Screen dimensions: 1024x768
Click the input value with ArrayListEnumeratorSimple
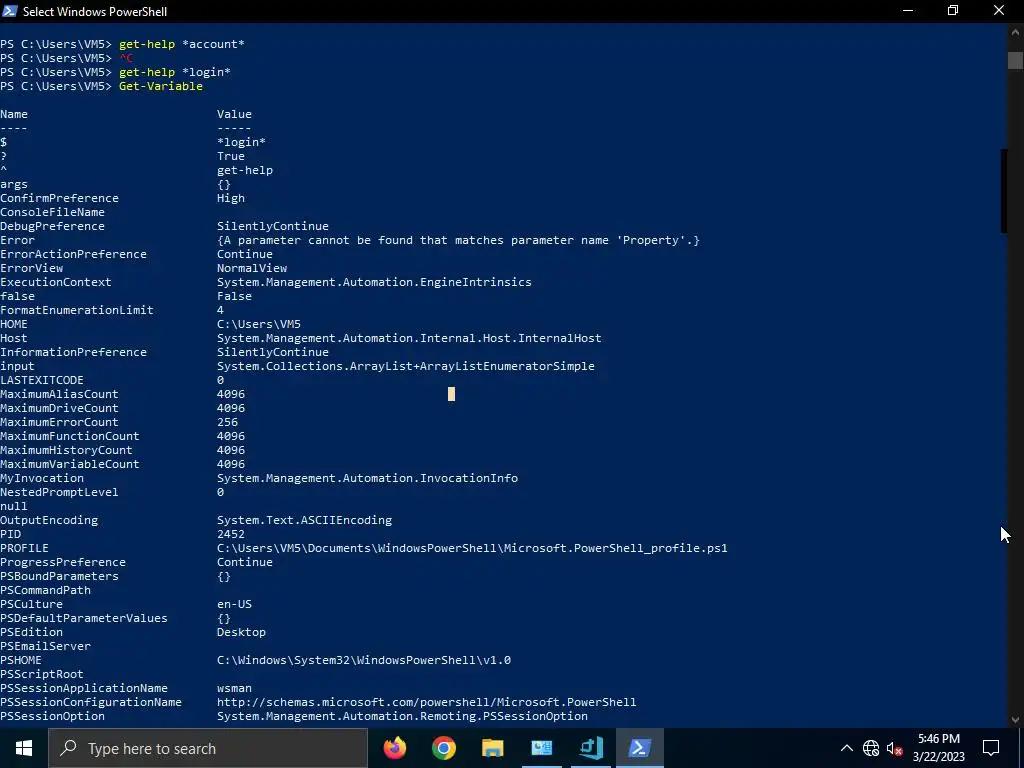[406, 366]
